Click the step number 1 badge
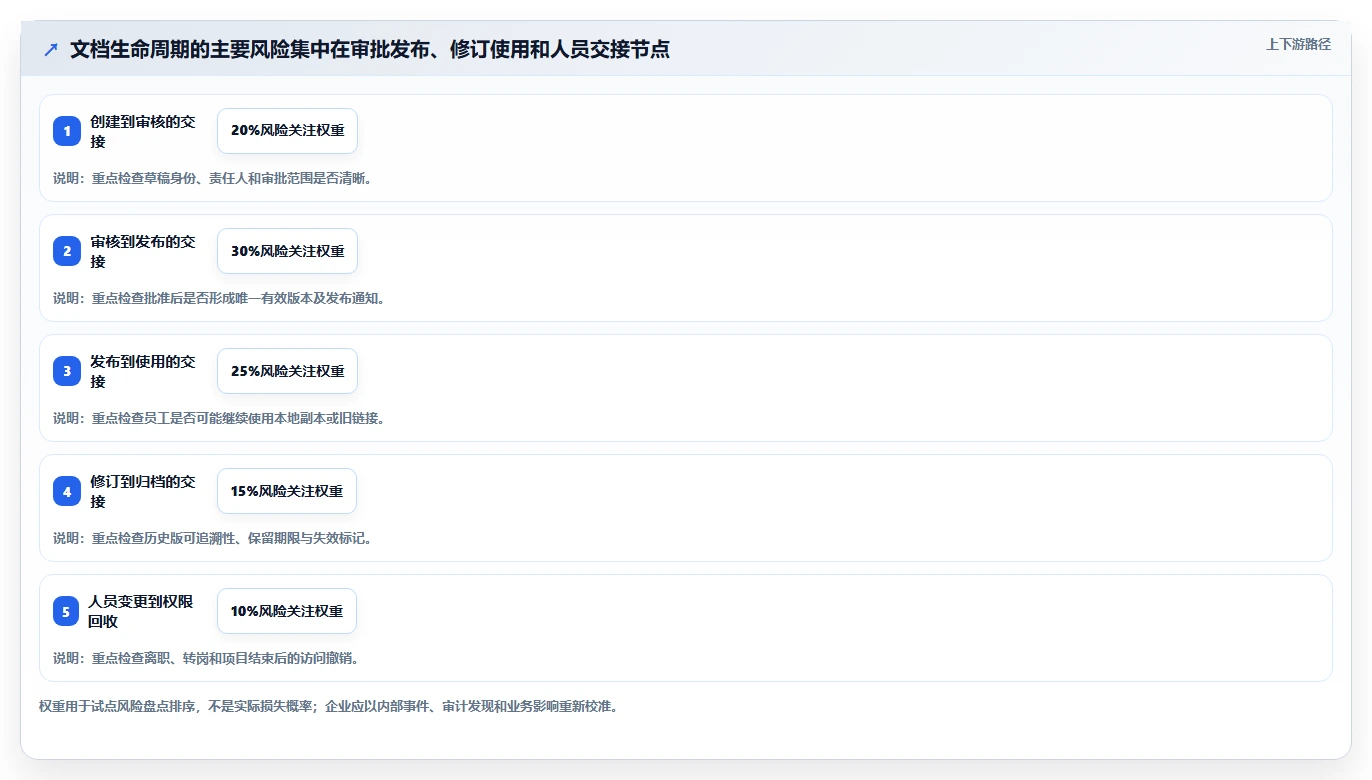The height and width of the screenshot is (780, 1372). (67, 131)
